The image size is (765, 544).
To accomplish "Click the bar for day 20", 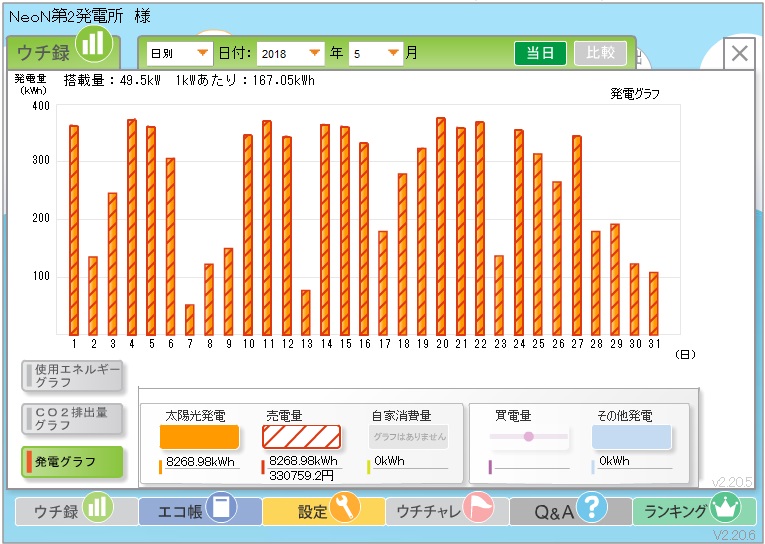I will coord(441,226).
